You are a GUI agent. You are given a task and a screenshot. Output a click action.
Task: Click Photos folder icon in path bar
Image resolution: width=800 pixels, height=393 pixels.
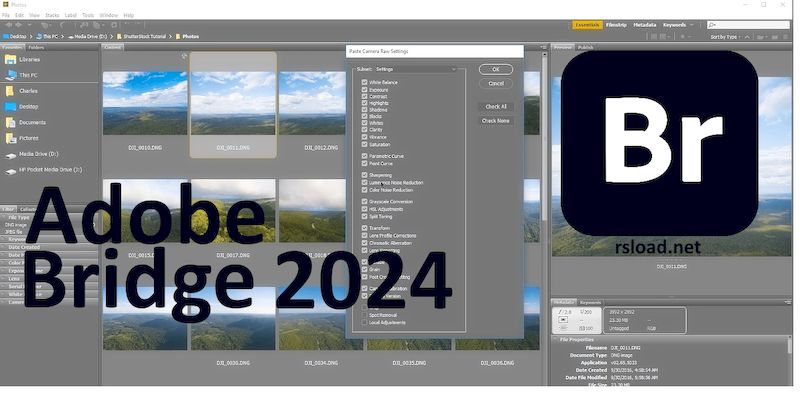tap(178, 37)
